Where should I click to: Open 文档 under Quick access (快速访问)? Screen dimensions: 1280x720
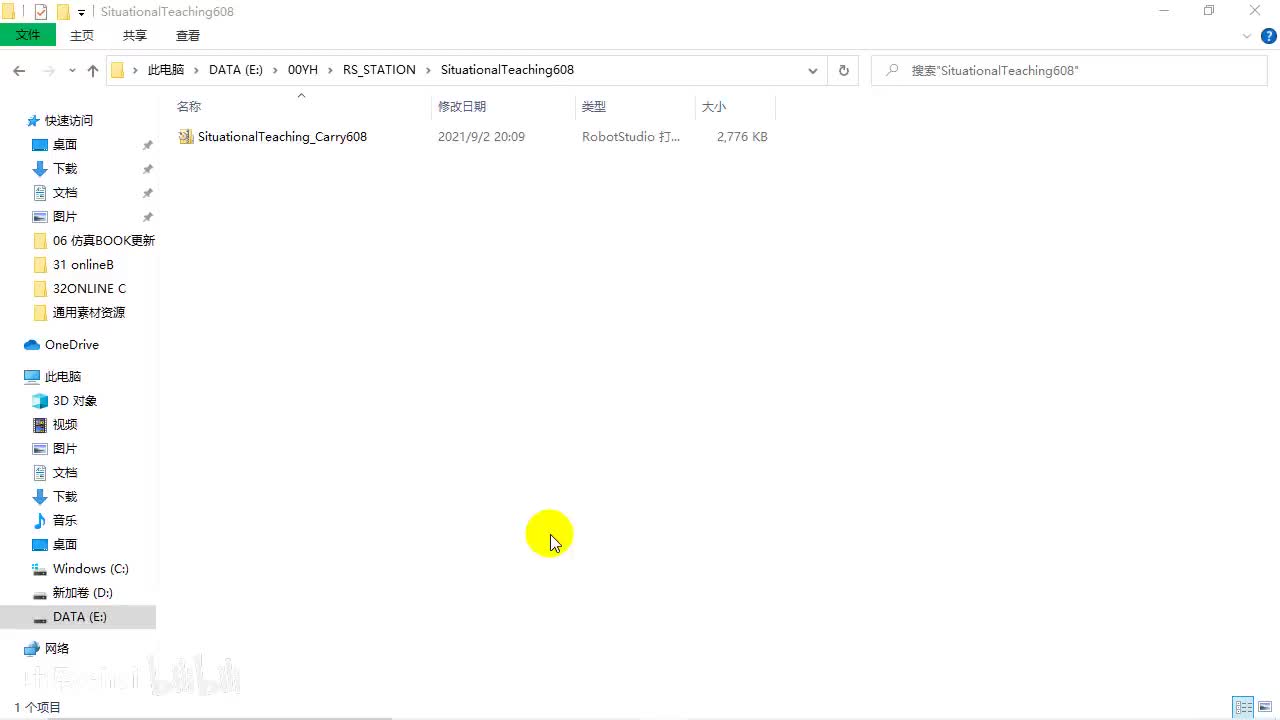pos(65,192)
